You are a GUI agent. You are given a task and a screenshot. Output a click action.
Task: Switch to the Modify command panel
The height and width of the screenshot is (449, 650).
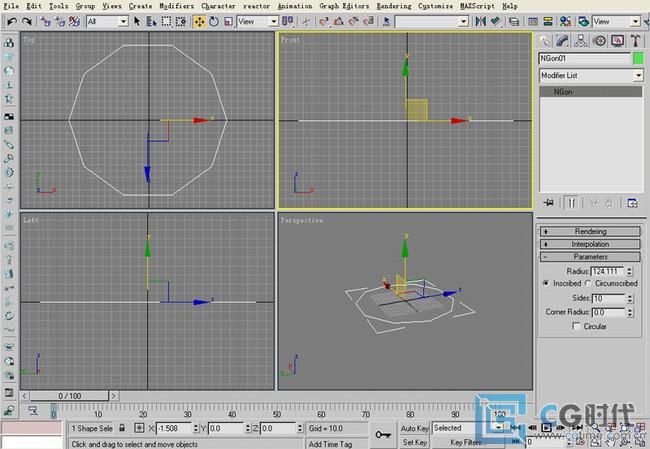(x=563, y=41)
